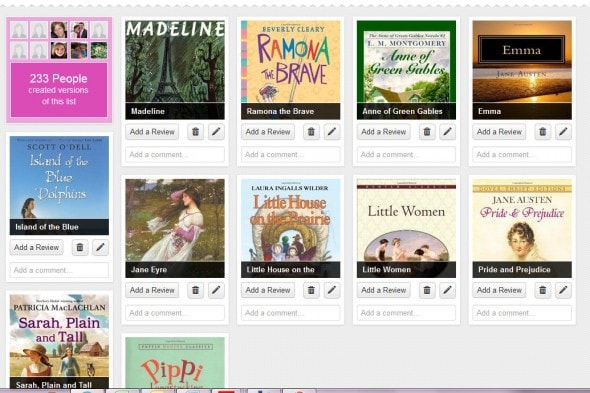Open the Ramona the Brave cover
590x393 pixels.
point(290,70)
